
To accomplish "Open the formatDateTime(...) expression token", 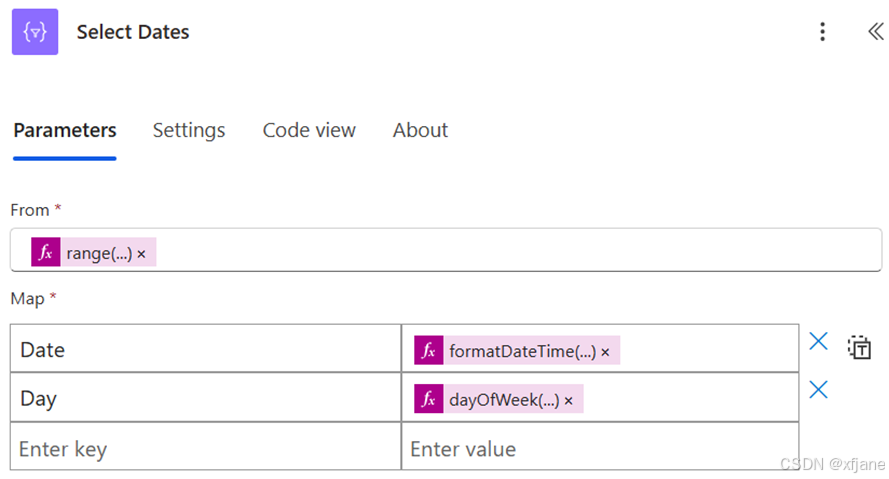I will coord(521,351).
